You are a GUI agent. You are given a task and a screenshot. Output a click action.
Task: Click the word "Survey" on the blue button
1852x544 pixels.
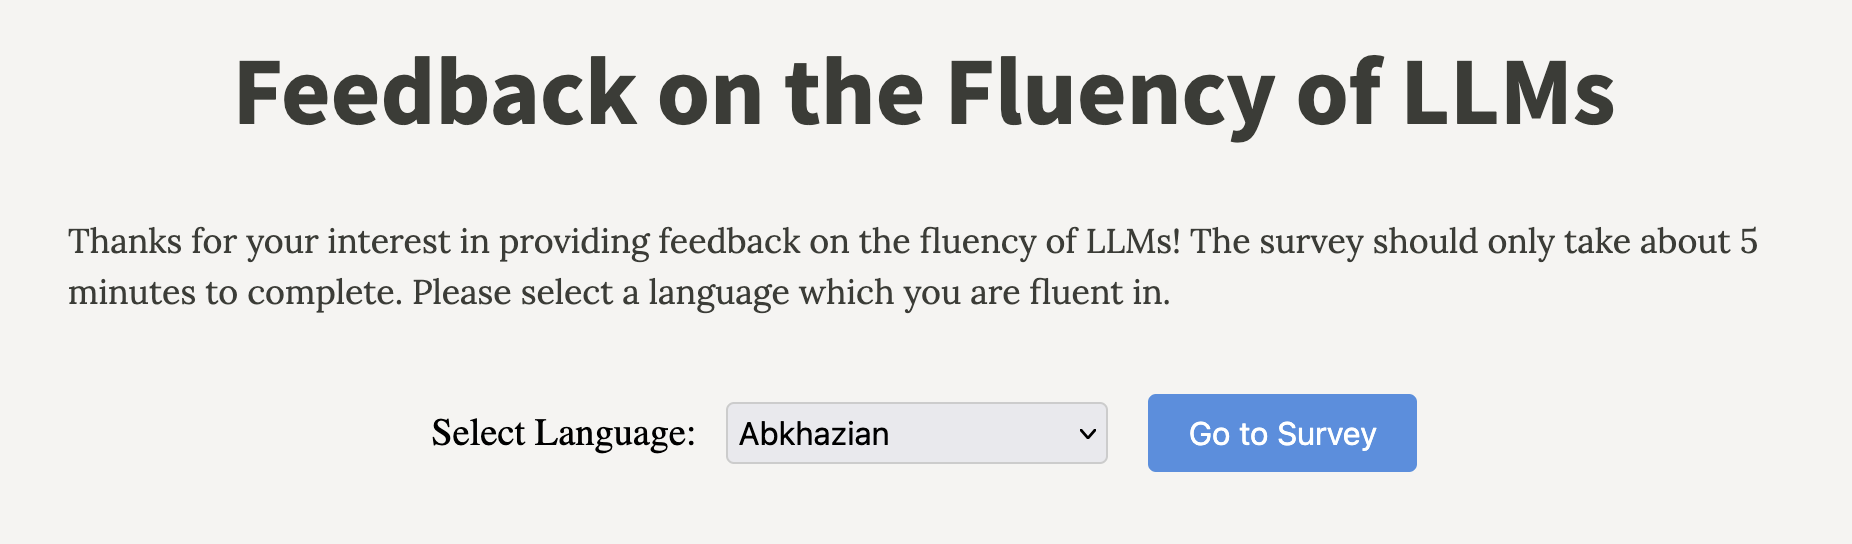click(1326, 434)
